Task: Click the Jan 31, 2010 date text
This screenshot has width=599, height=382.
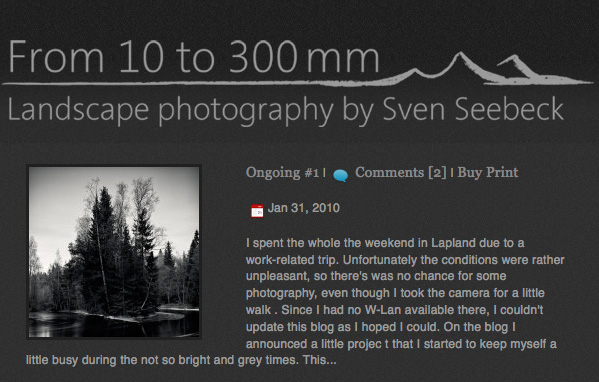Action: point(304,208)
